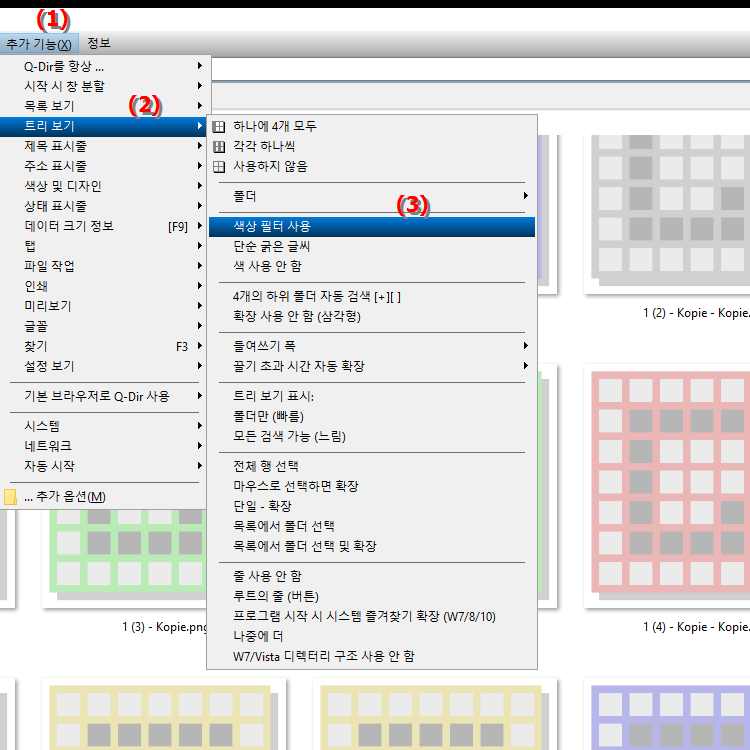Viewport: 750px width, 750px height.
Task: Toggle 전체 행 선택 option
Action: coord(372,466)
